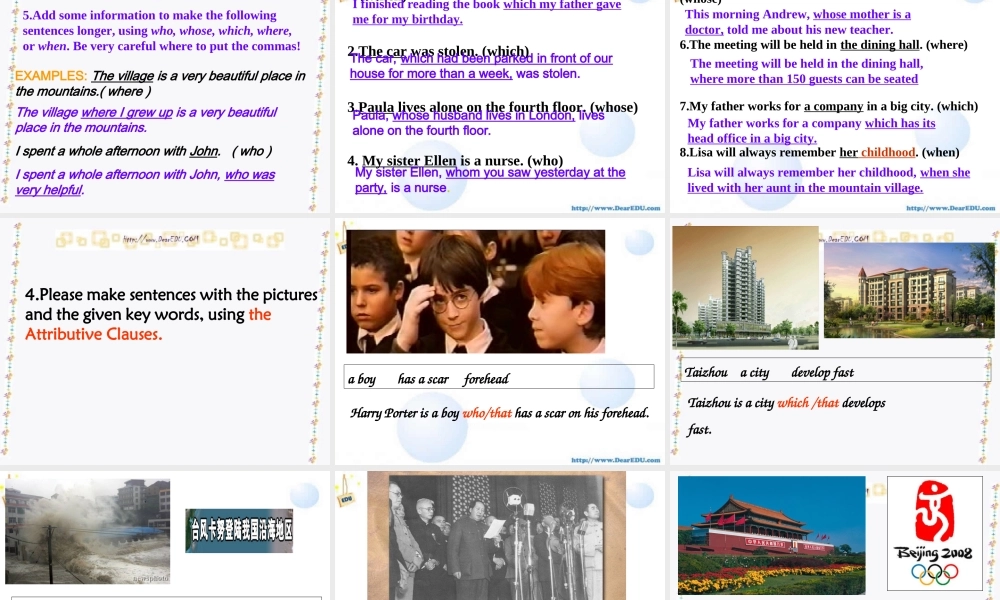The width and height of the screenshot is (1000, 600).
Task: Open the typhoon waves photo
Action: [x=87, y=531]
